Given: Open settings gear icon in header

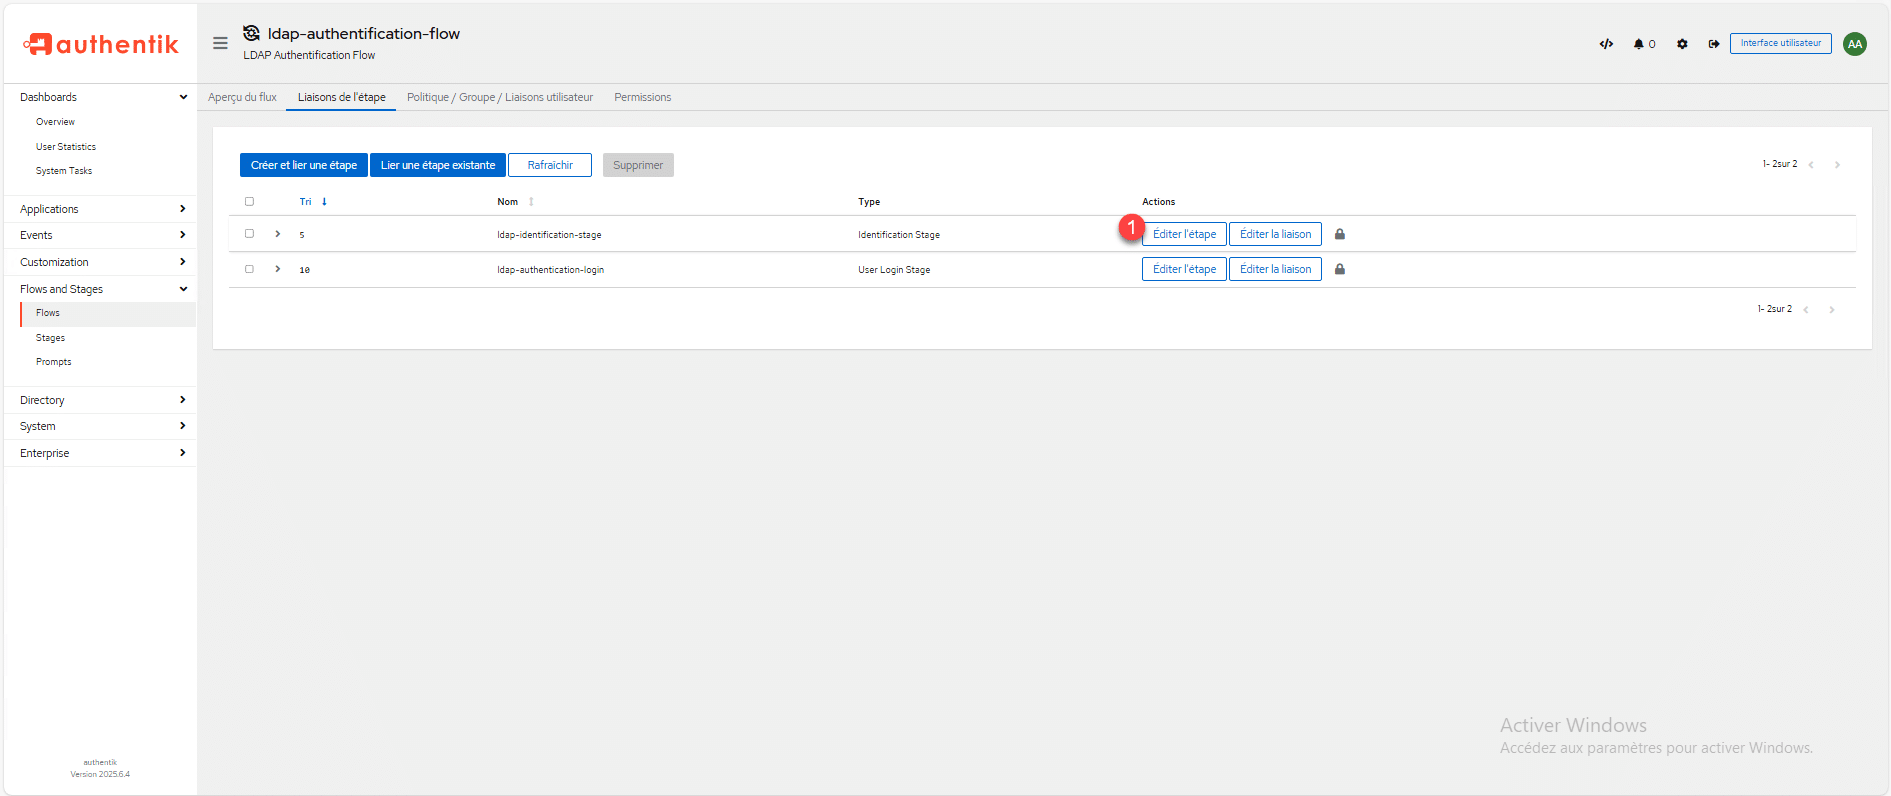Looking at the screenshot, I should click(1682, 44).
